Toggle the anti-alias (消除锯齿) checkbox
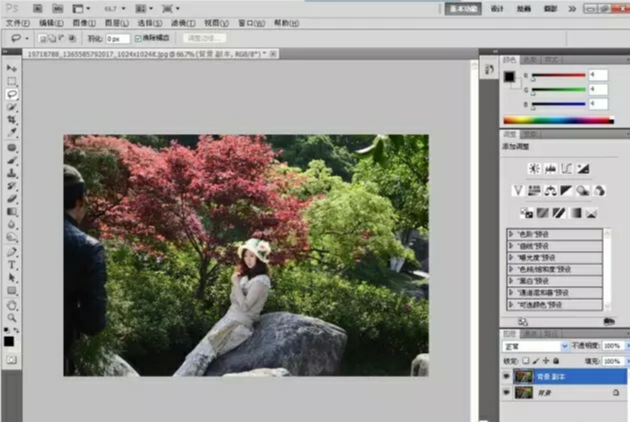The width and height of the screenshot is (630, 422). 138,38
